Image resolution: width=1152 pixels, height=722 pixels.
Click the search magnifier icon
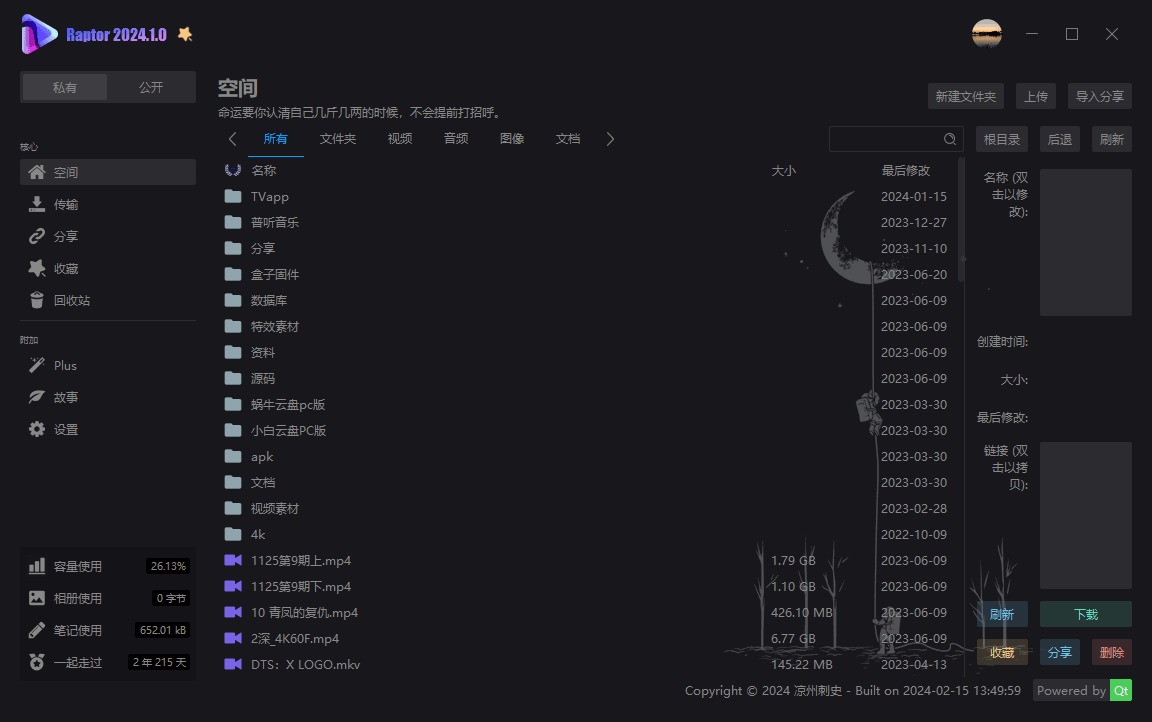coord(951,139)
